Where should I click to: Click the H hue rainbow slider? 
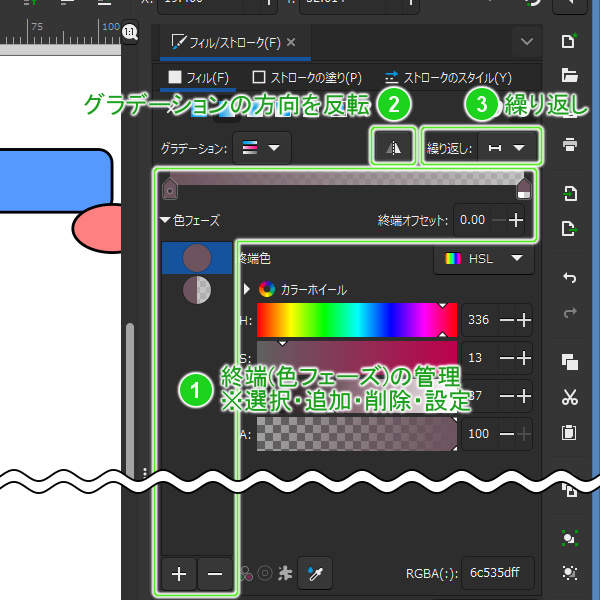[x=357, y=320]
